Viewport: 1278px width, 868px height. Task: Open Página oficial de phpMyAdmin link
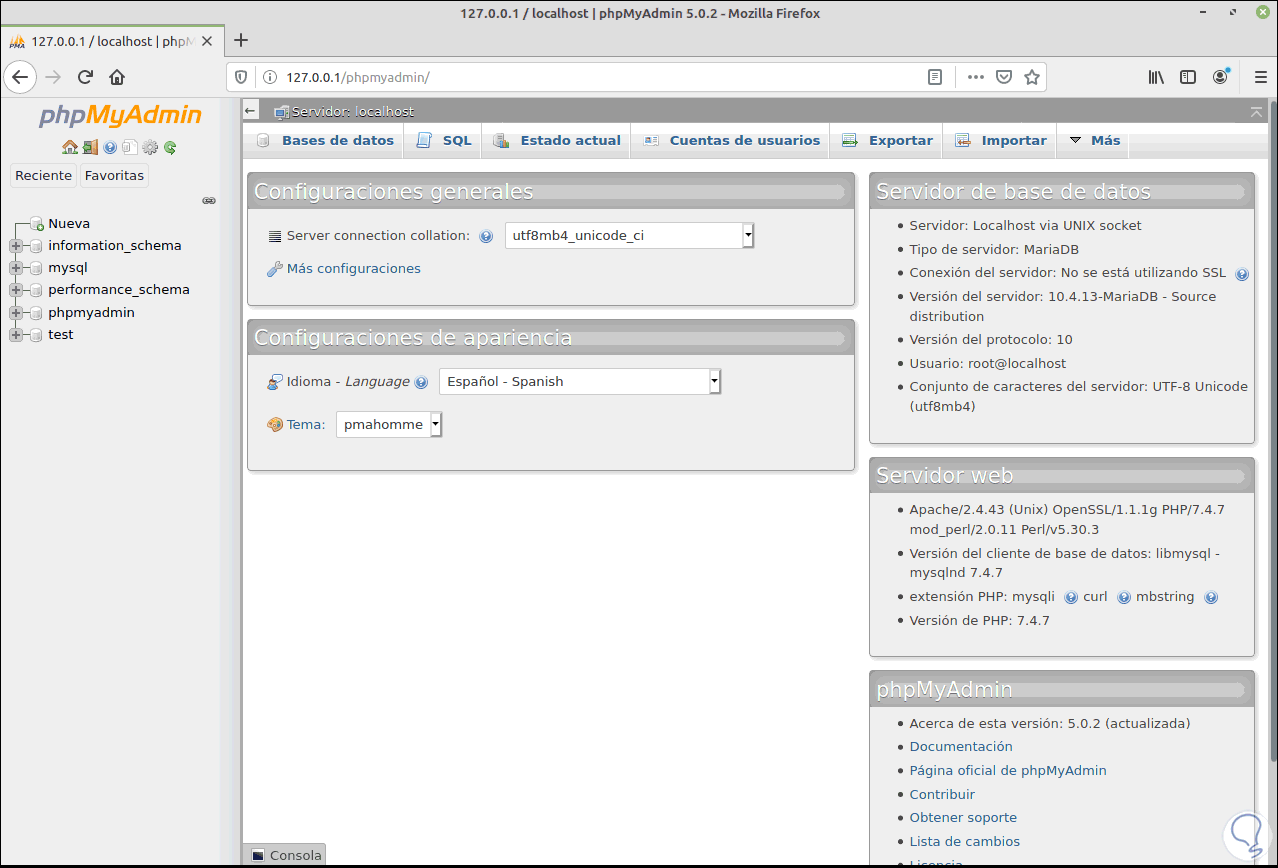click(1008, 771)
